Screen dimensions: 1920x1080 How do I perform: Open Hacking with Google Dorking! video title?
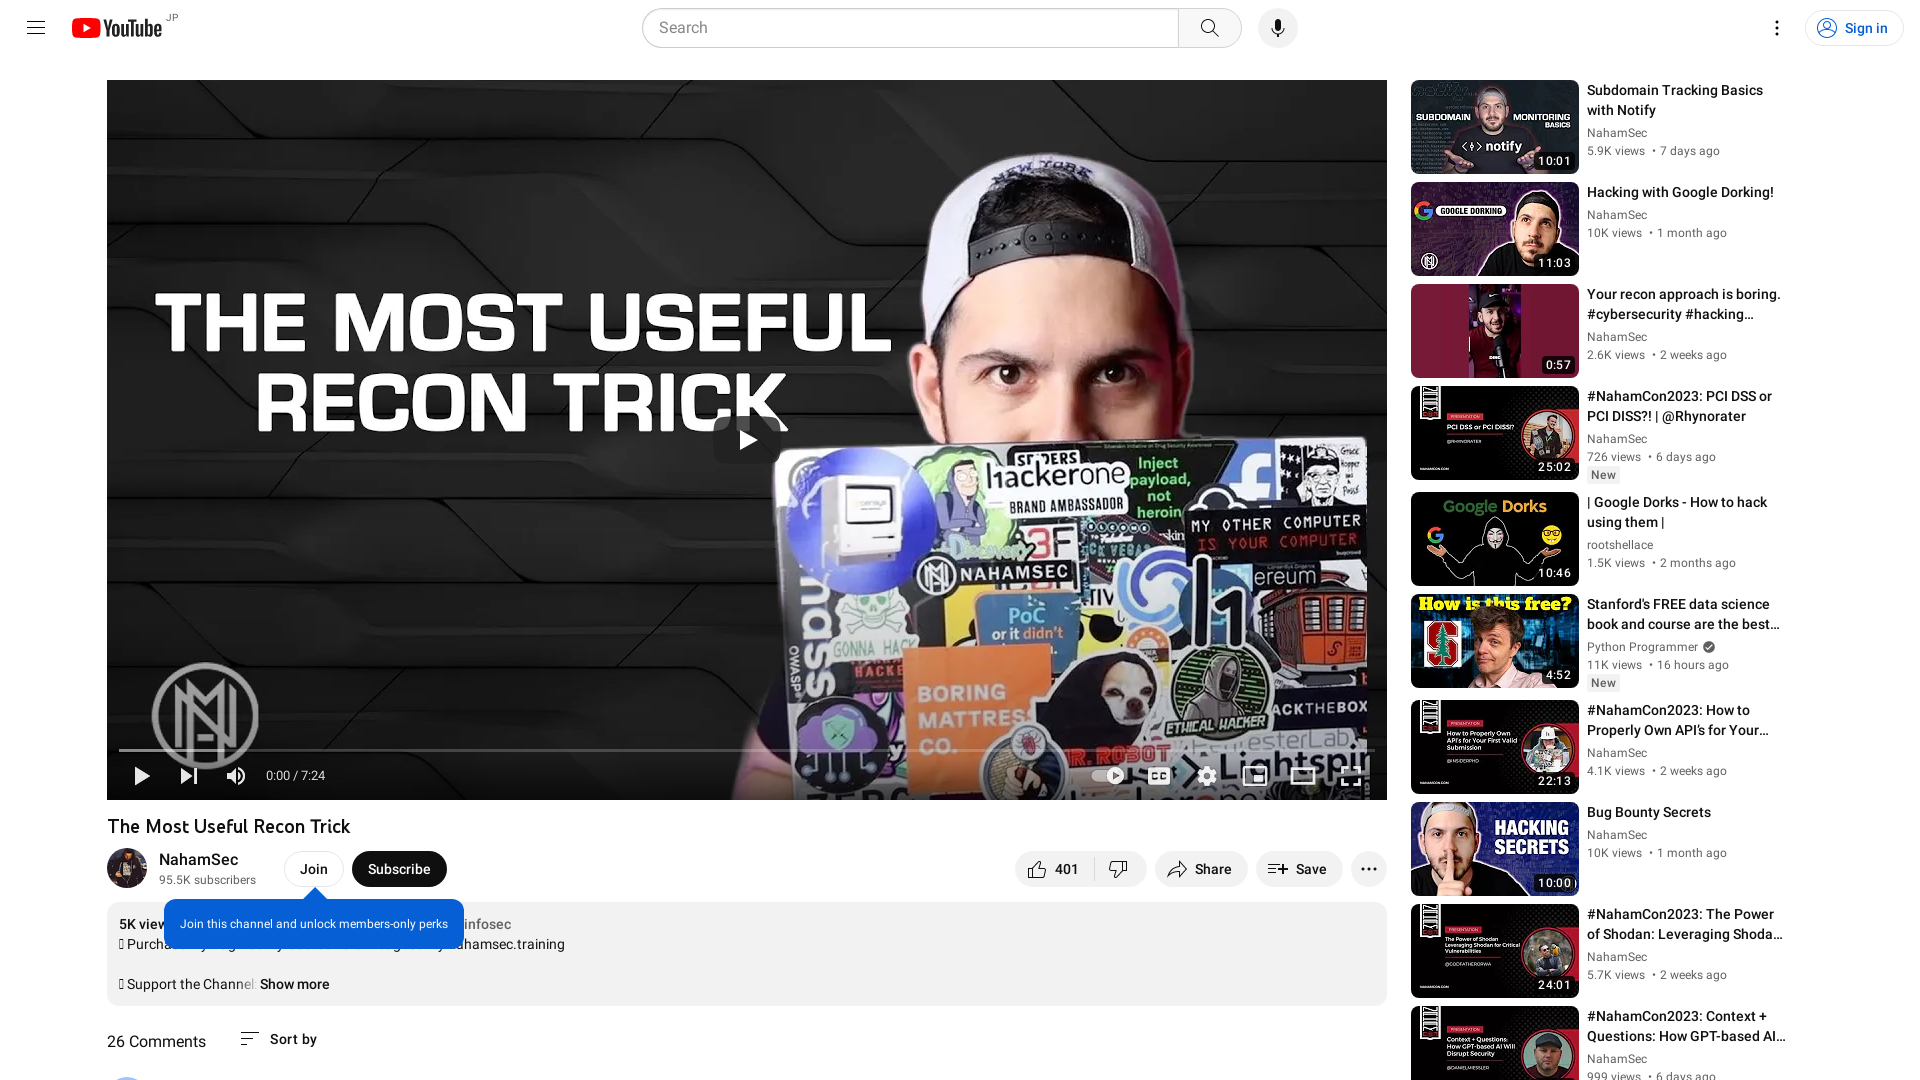point(1679,192)
